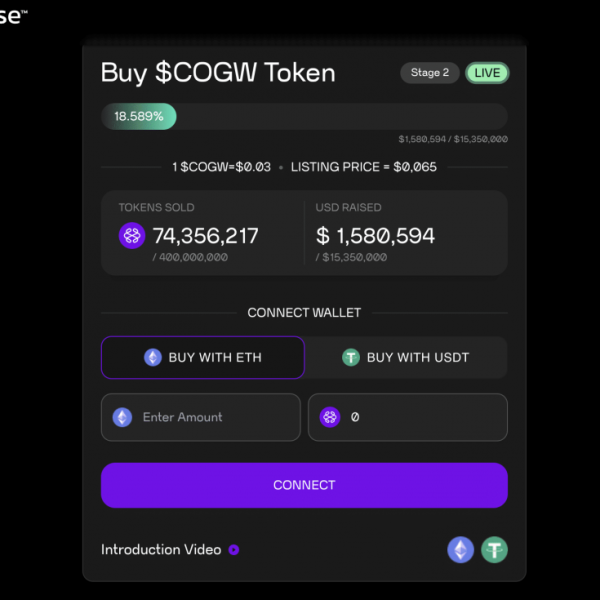Click the Stage 2 badge
600x600 pixels.
(x=430, y=73)
